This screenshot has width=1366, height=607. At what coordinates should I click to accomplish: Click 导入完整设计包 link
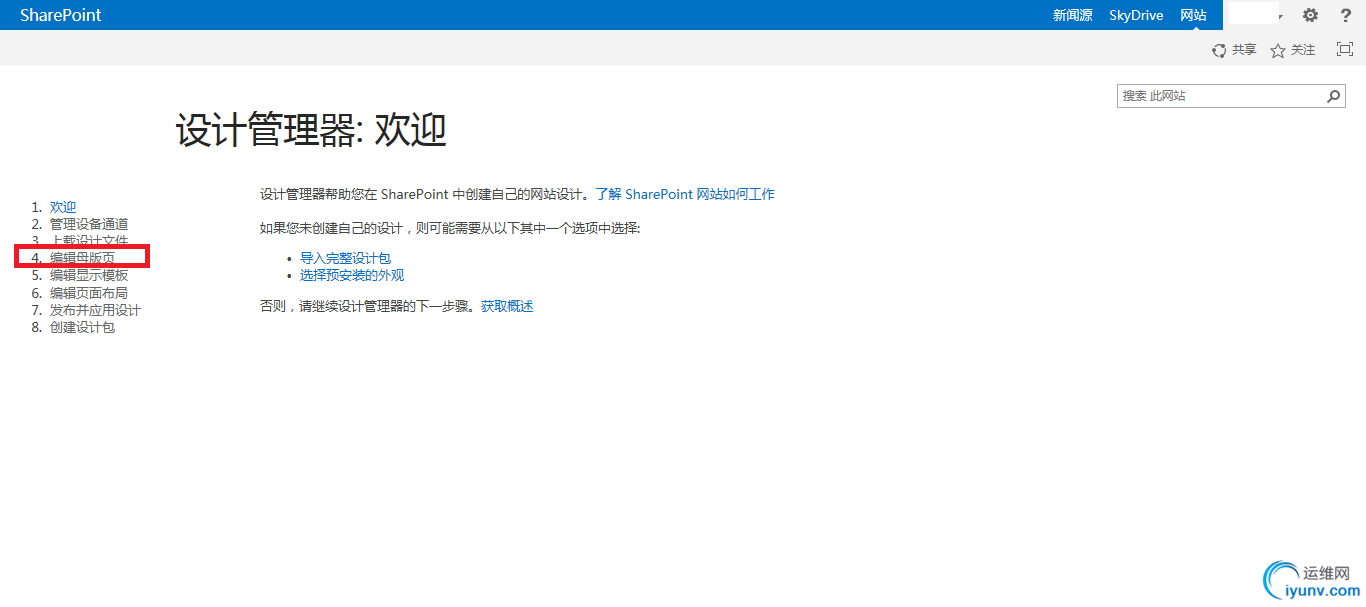point(345,258)
